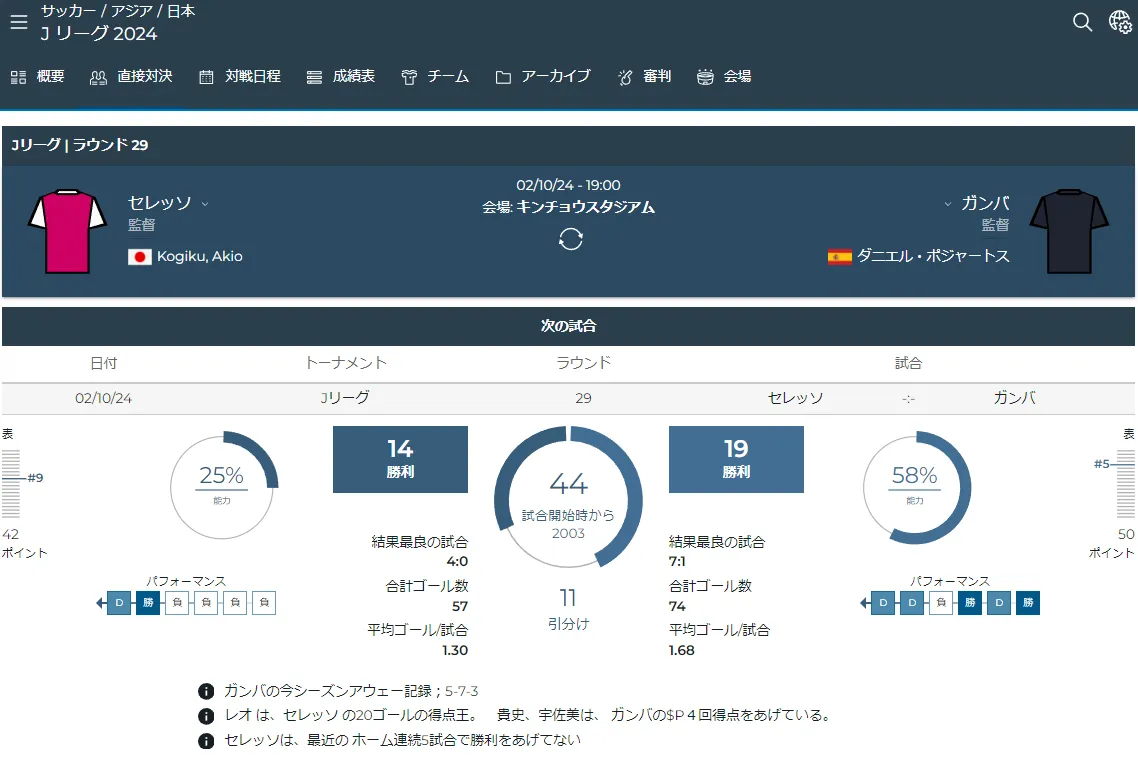The width and height of the screenshot is (1138, 761).
Task: Click the 58% ability gauge
Action: pyautogui.click(x=915, y=487)
